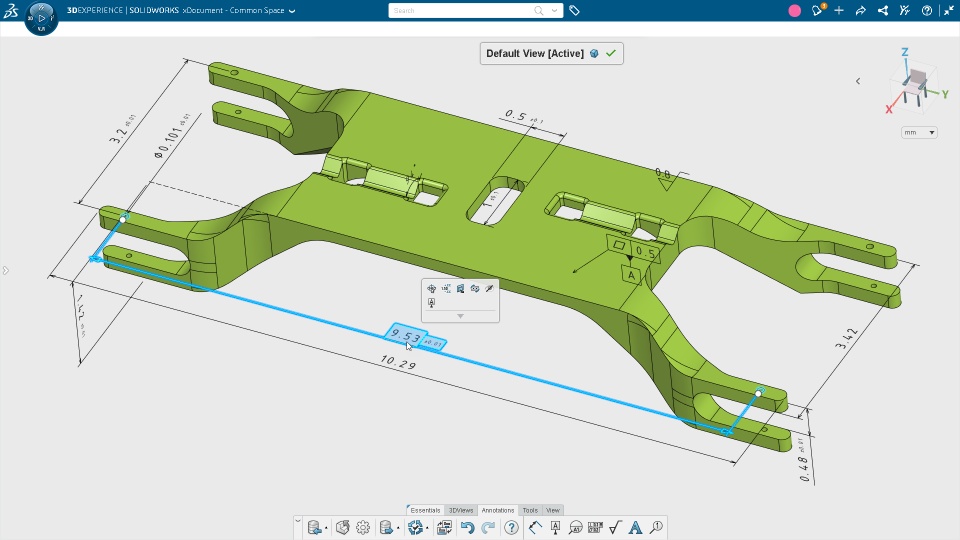Click the show/eye icon in context toolbar

pyautogui.click(x=475, y=288)
